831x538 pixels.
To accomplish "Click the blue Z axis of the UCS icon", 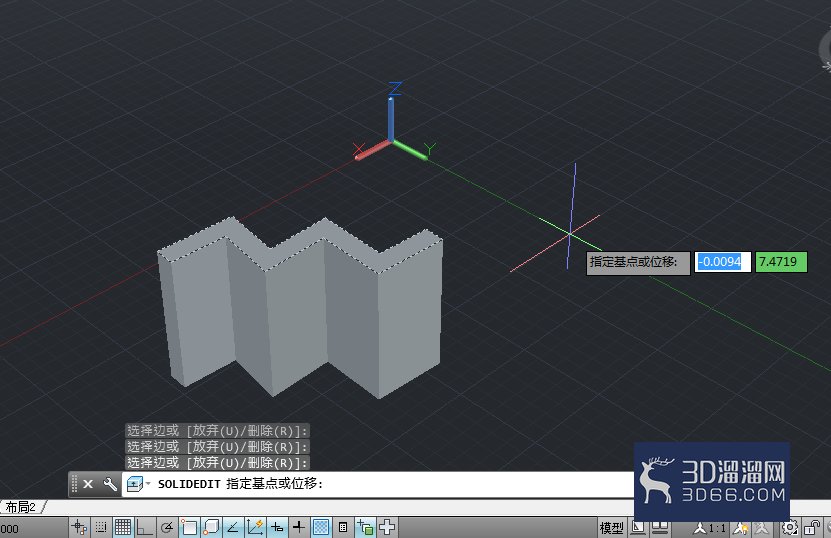I will (x=391, y=117).
